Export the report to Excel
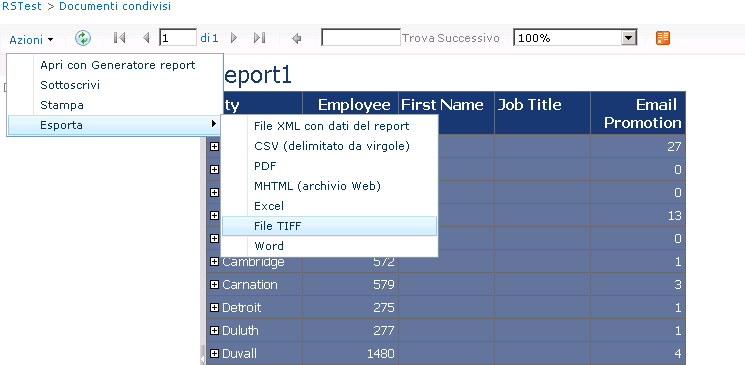This screenshot has height=365, width=745. pyautogui.click(x=269, y=206)
